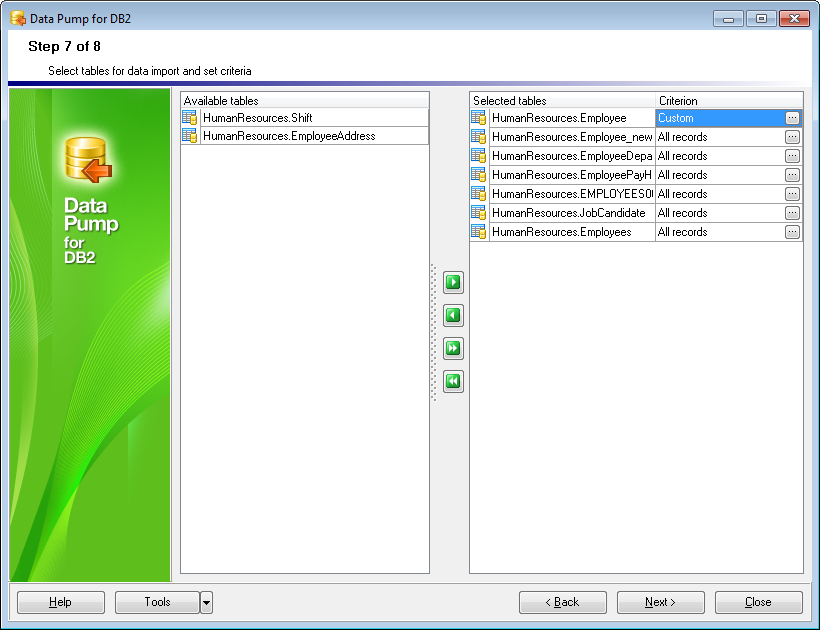Viewport: 820px width, 630px height.
Task: Click table icon beside HumanResources.Shift
Action: [x=190, y=118]
